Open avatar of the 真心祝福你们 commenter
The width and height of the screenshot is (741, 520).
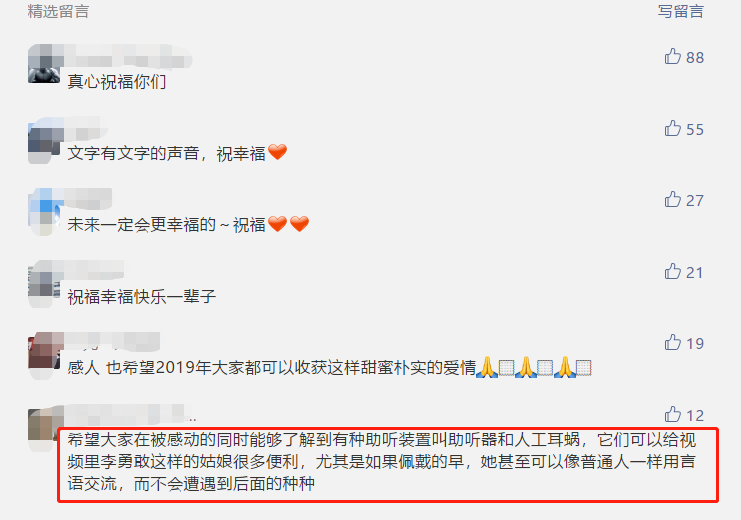(44, 64)
